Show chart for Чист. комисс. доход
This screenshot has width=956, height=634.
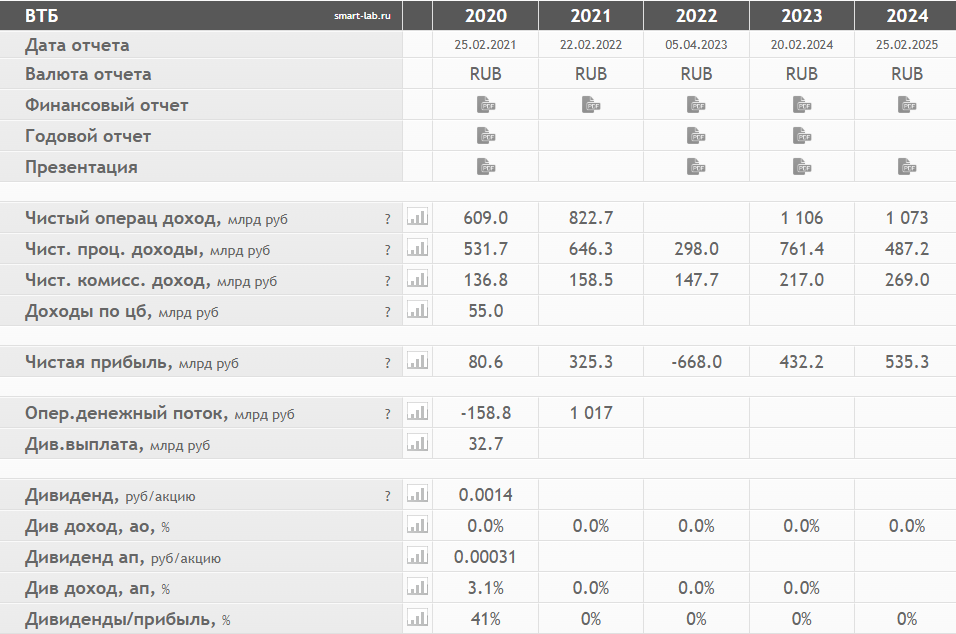click(x=418, y=279)
